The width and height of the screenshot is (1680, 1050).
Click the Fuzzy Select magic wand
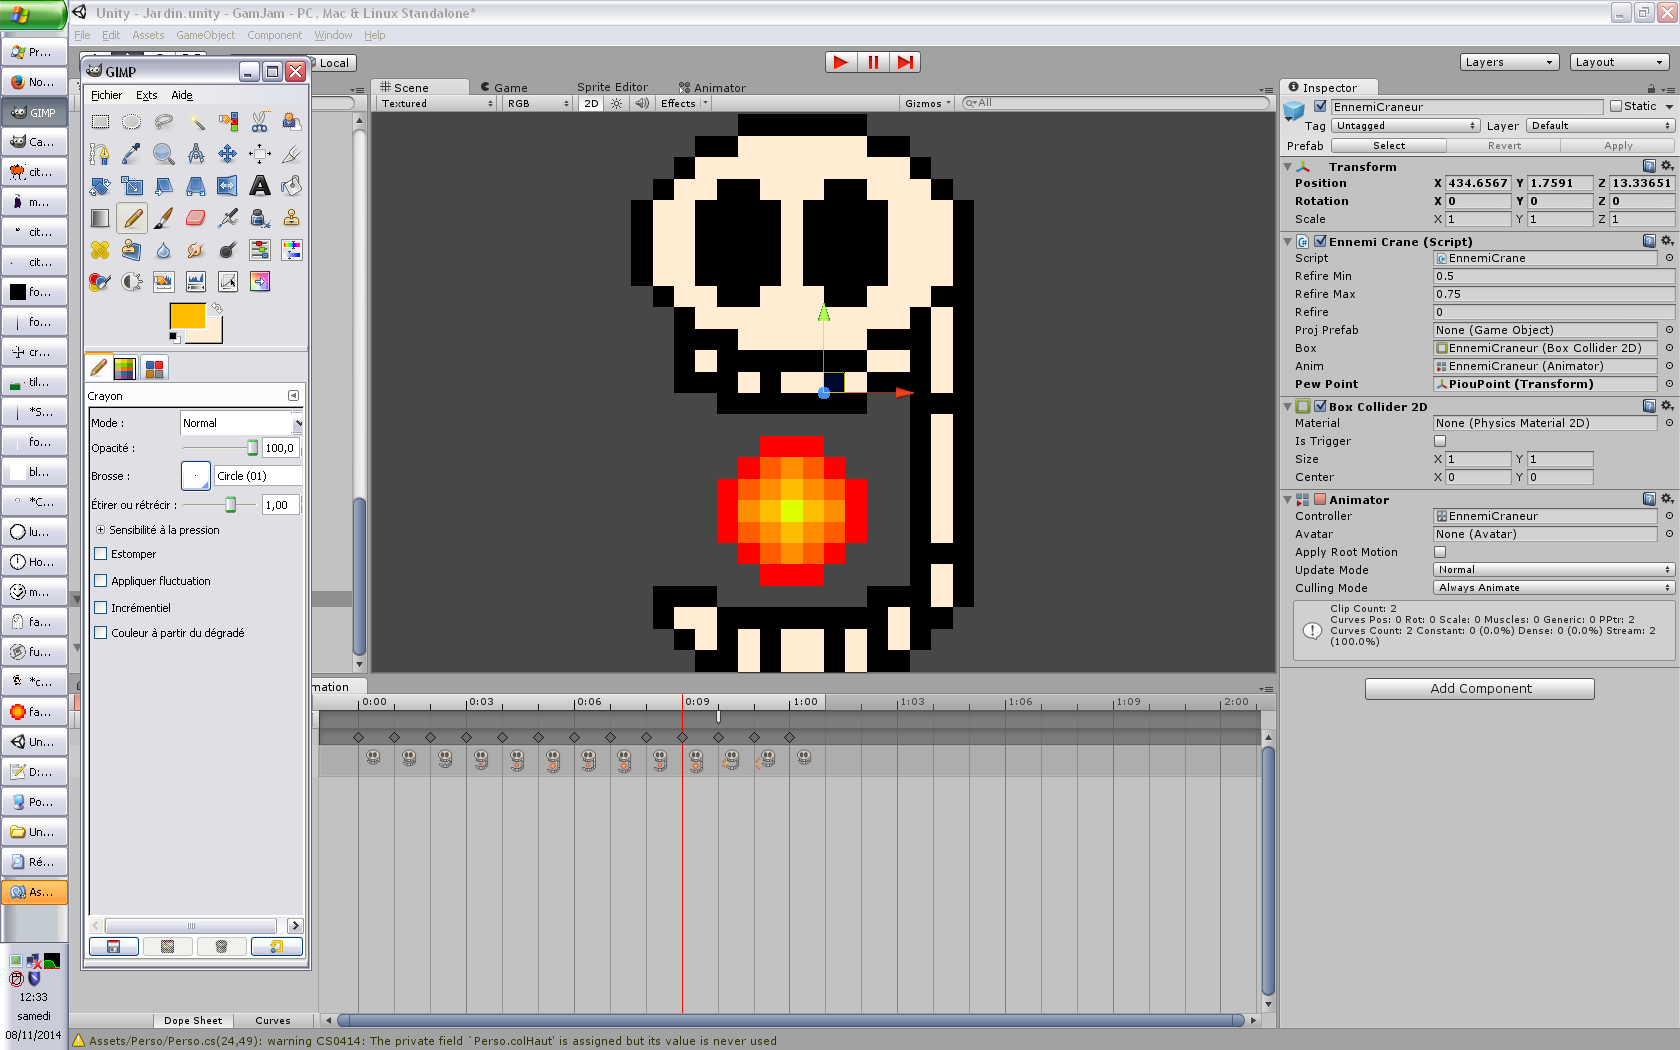tap(196, 122)
